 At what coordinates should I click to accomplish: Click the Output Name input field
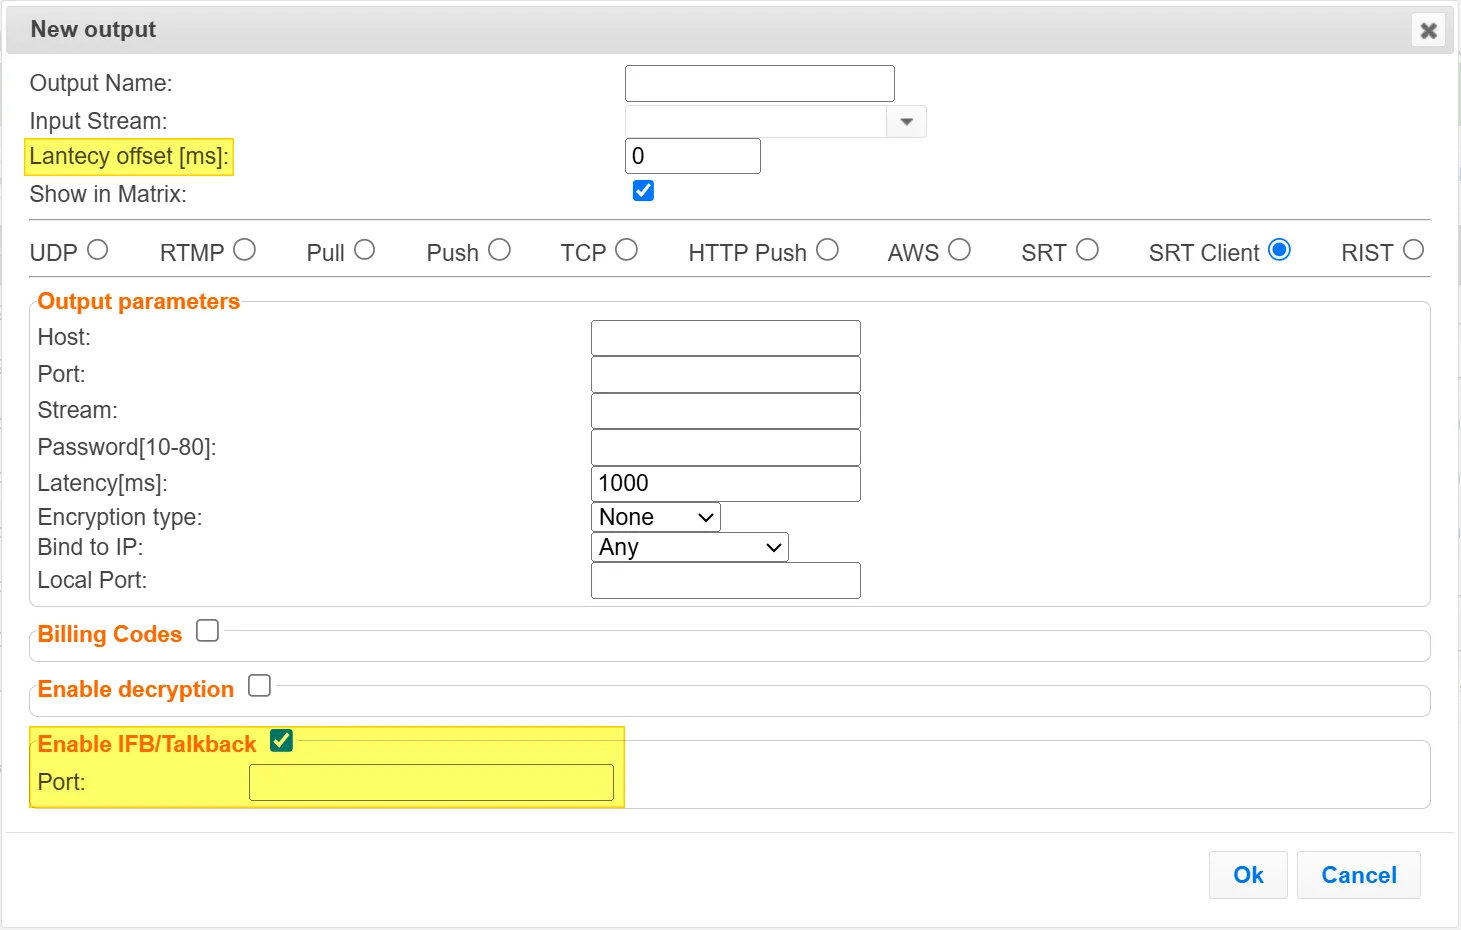tap(759, 83)
